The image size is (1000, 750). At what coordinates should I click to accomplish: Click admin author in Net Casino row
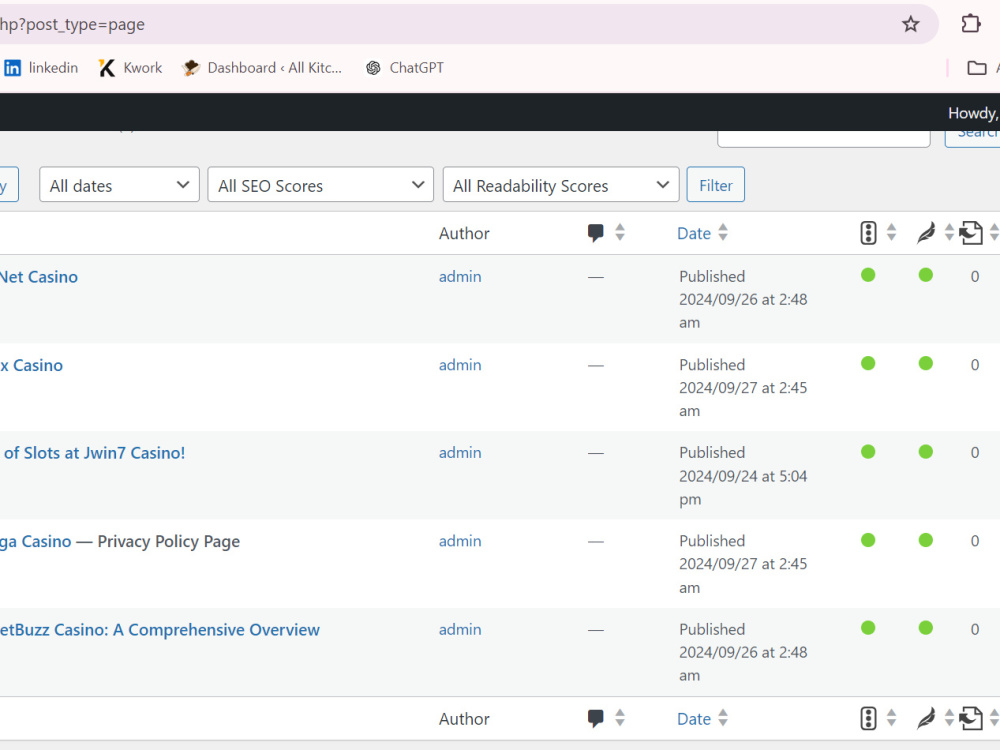[460, 277]
